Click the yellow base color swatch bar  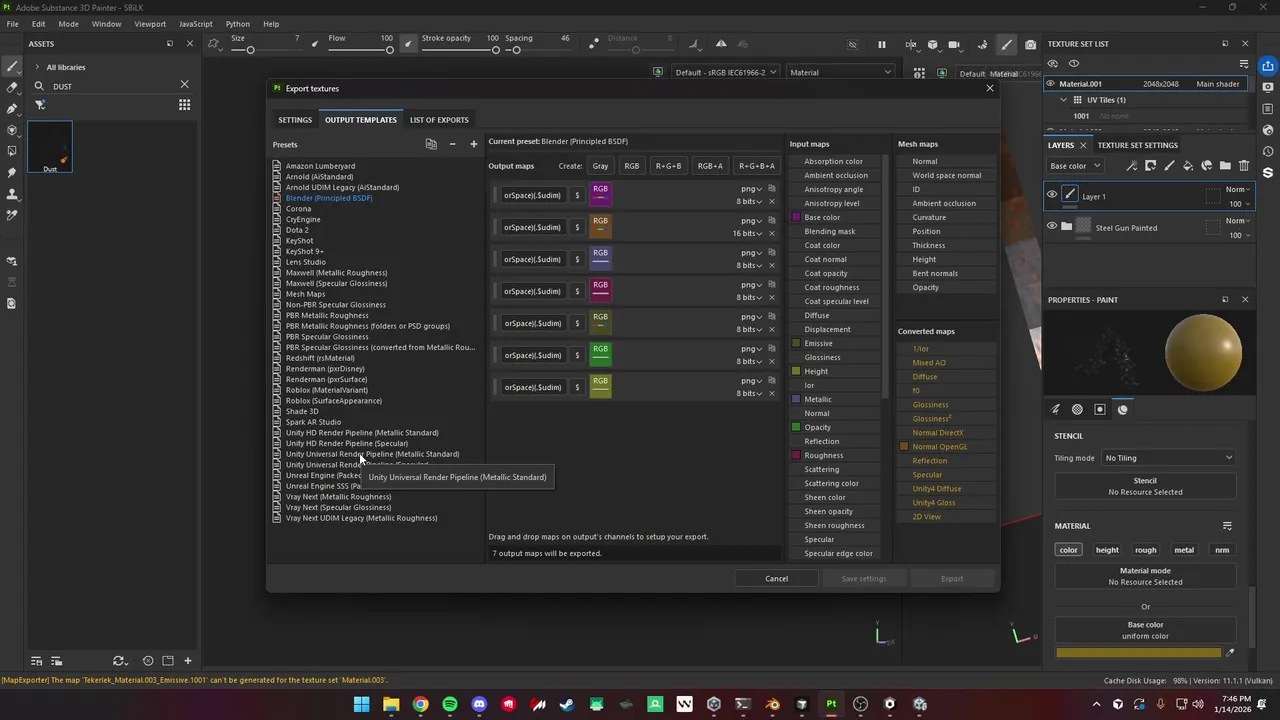pyautogui.click(x=1139, y=653)
